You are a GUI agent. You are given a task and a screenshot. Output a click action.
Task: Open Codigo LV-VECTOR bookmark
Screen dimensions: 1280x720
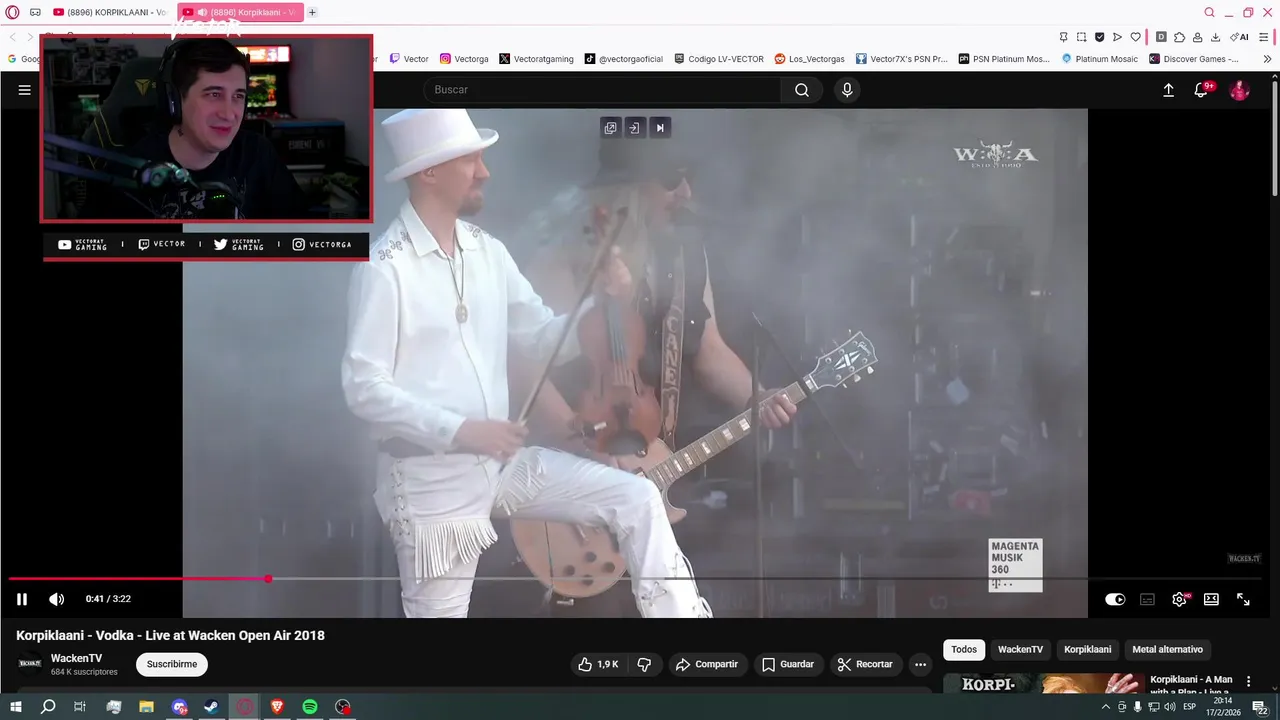(718, 59)
